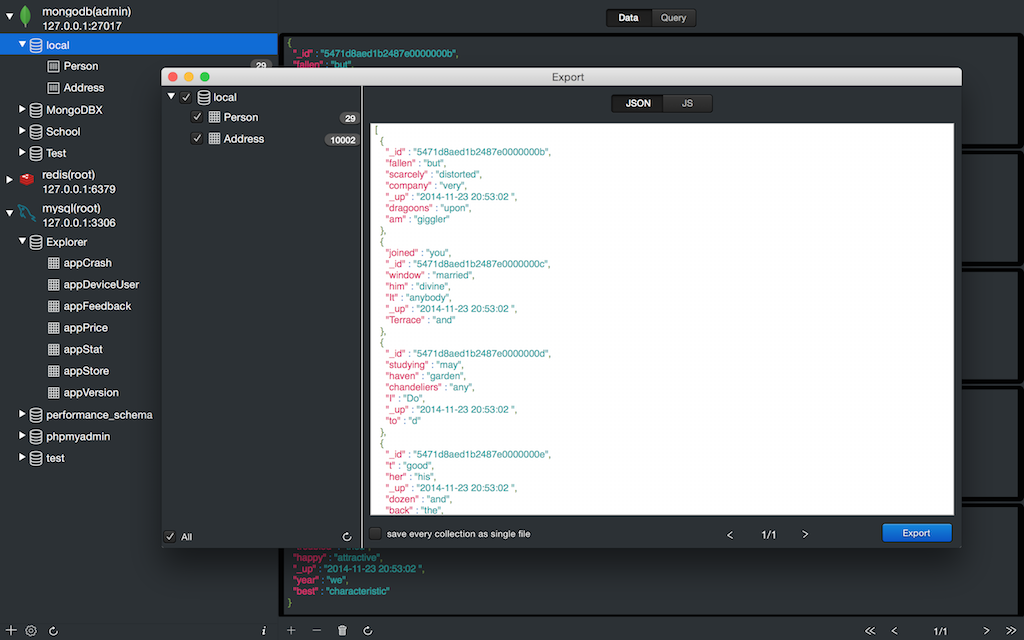Toggle the All checkbox in Export dialog
1024x640 pixels.
pos(170,537)
